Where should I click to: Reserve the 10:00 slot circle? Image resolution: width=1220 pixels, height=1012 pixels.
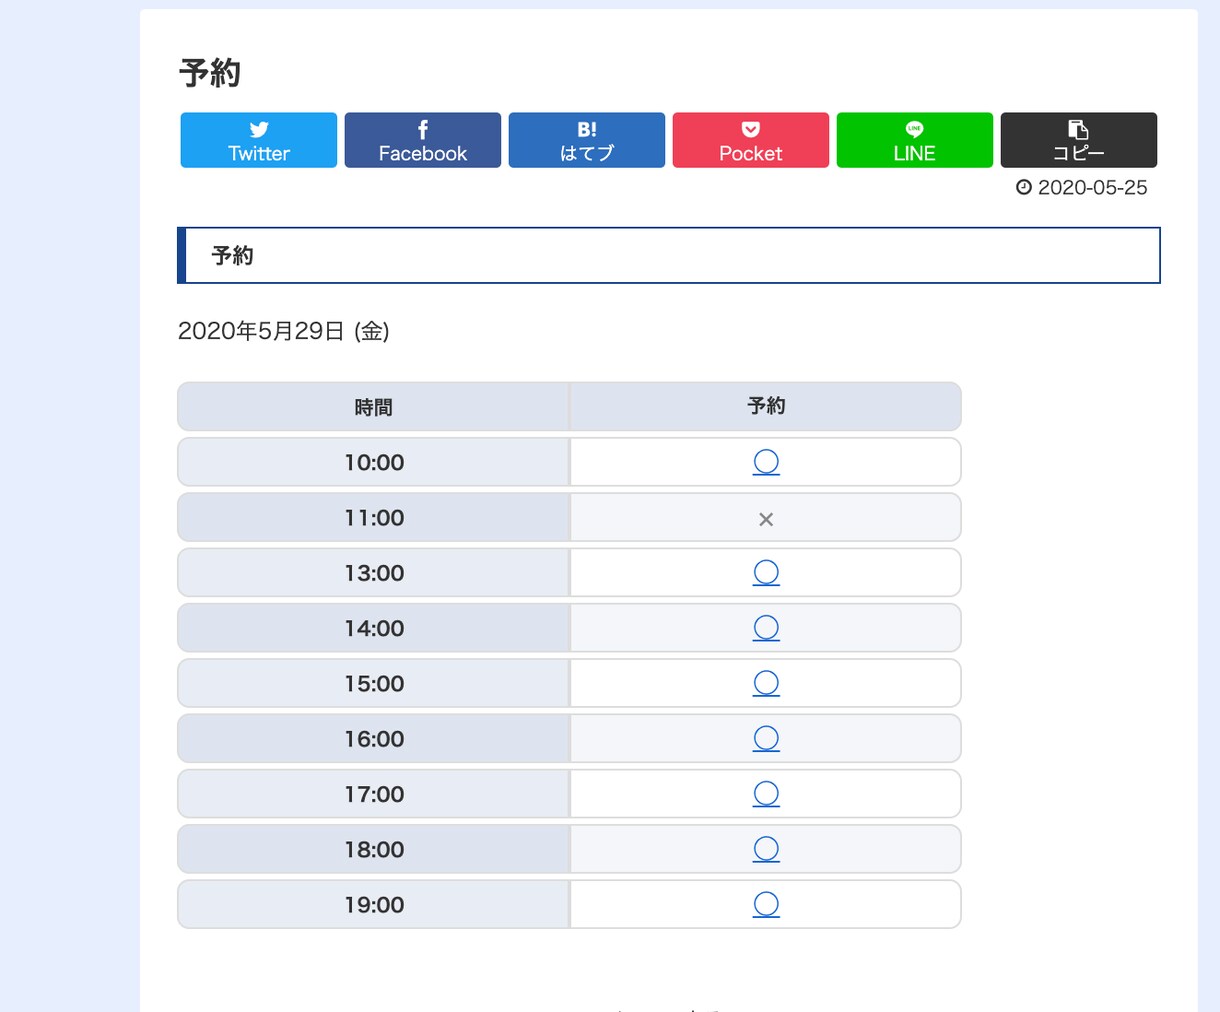pyautogui.click(x=766, y=462)
